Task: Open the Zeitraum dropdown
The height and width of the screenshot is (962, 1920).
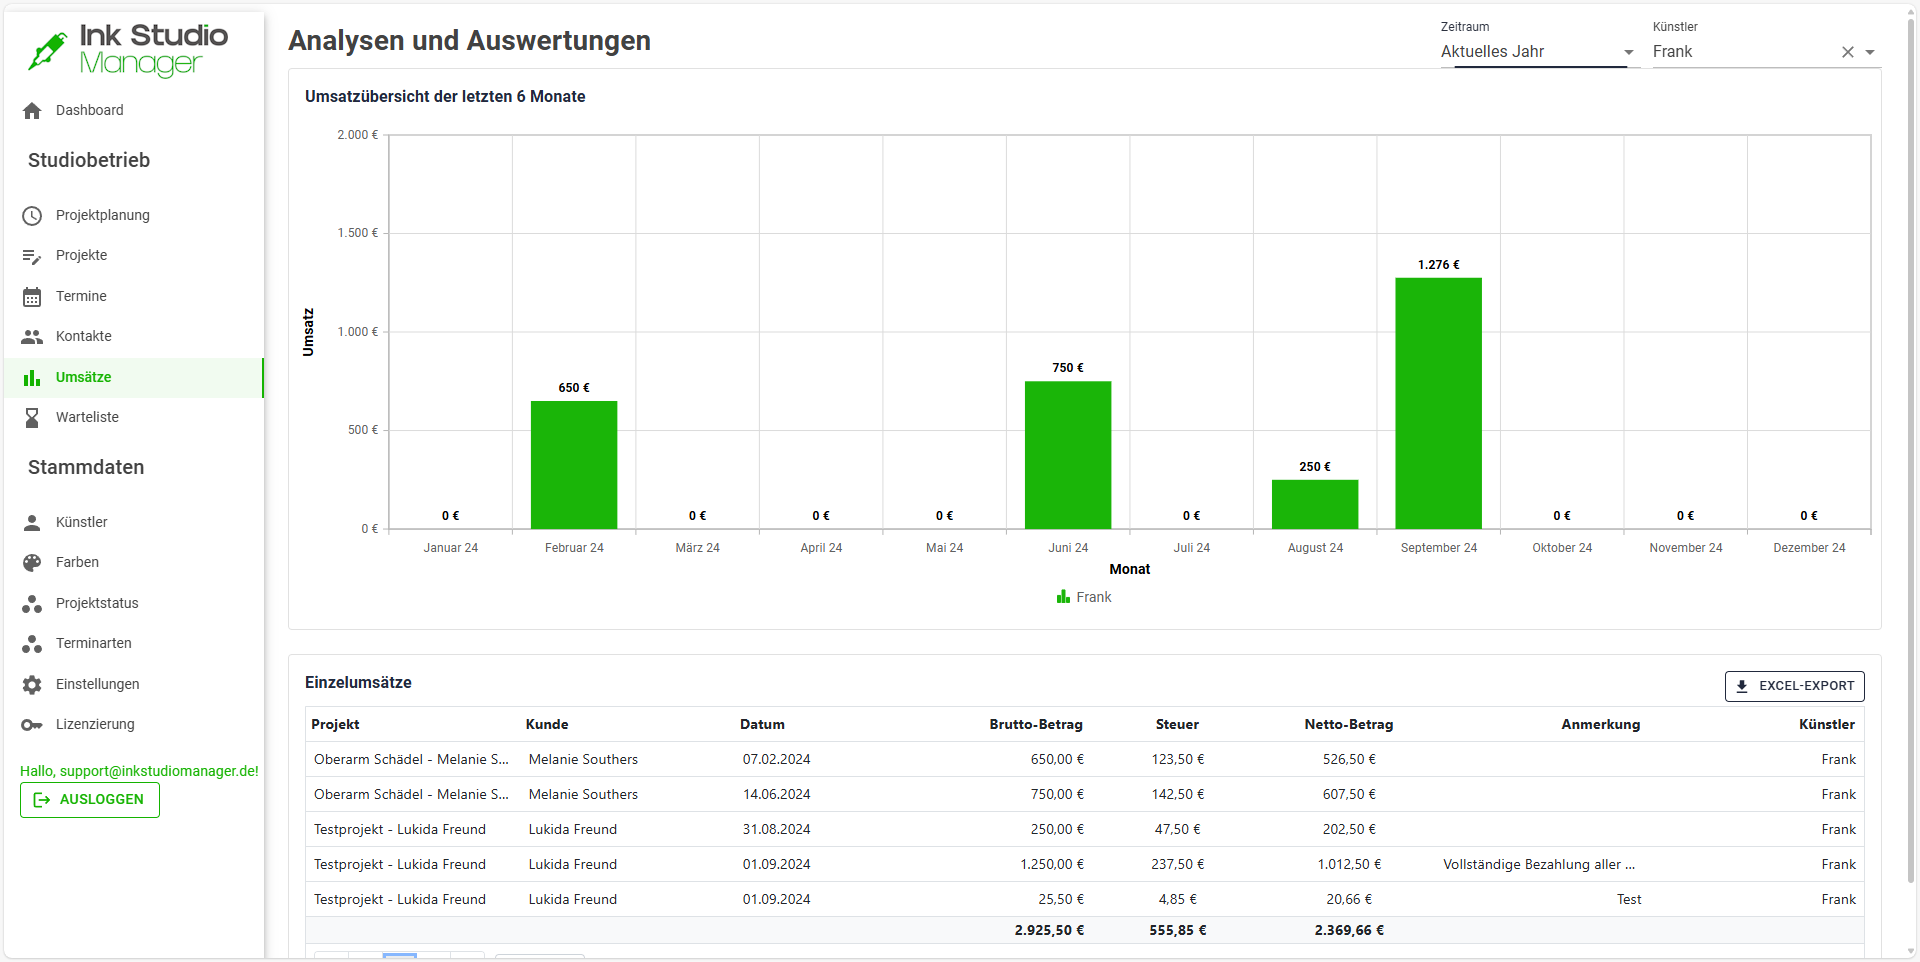Action: [1538, 52]
